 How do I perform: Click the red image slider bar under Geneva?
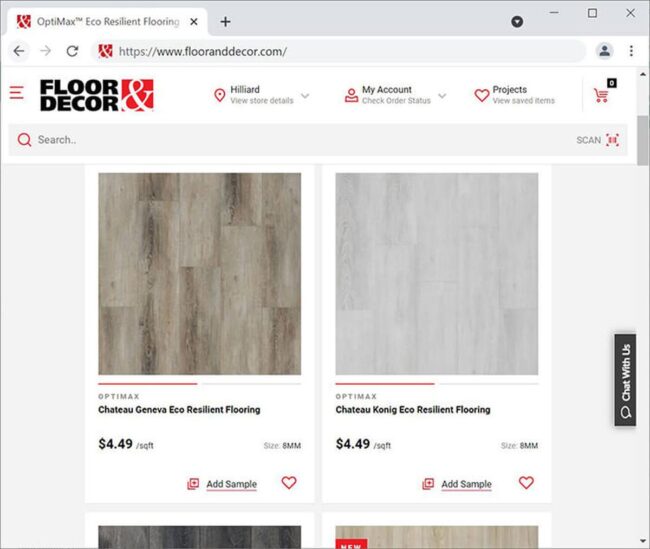tap(148, 384)
